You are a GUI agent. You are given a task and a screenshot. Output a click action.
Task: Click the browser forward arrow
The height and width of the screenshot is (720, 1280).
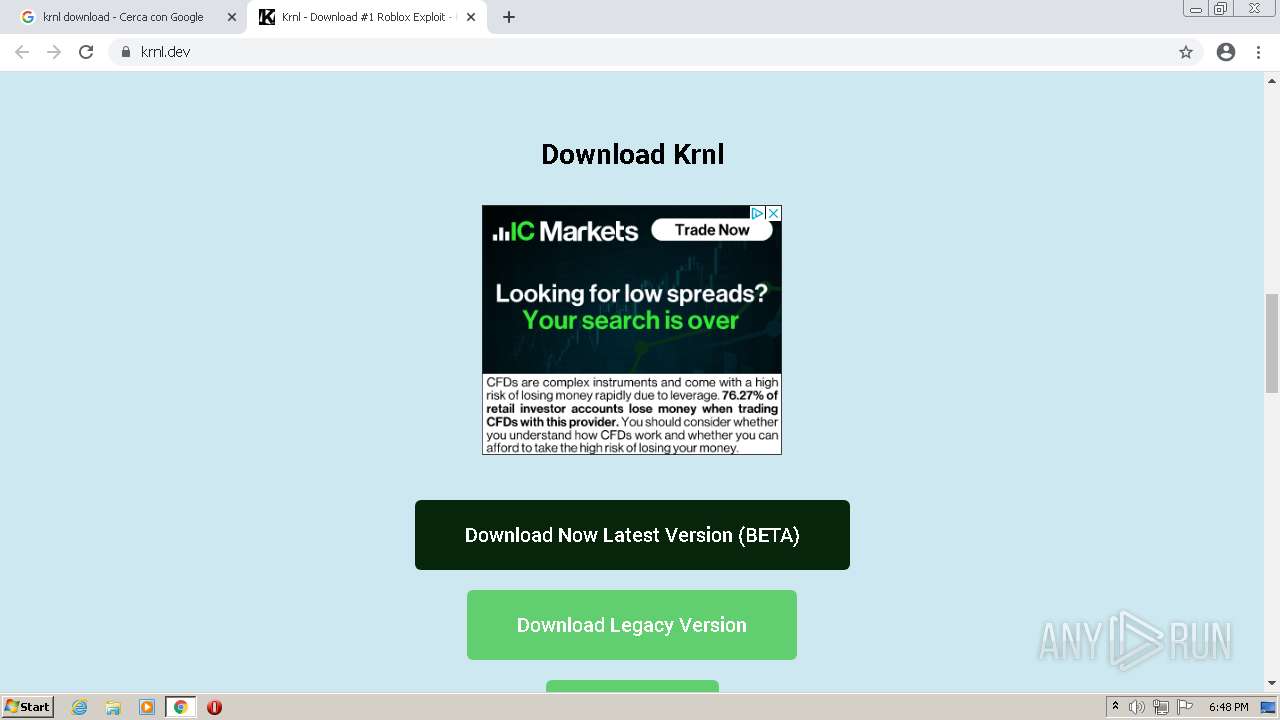(54, 52)
